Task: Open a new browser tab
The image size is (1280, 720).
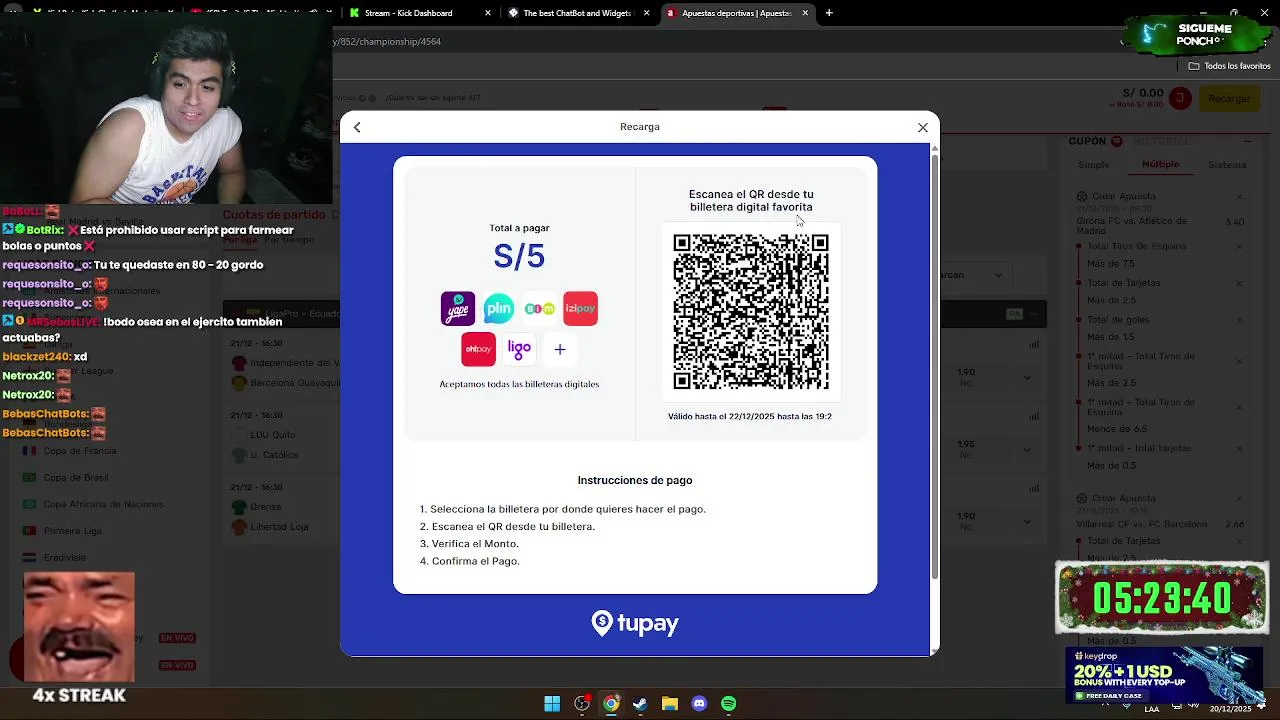Action: click(x=829, y=13)
